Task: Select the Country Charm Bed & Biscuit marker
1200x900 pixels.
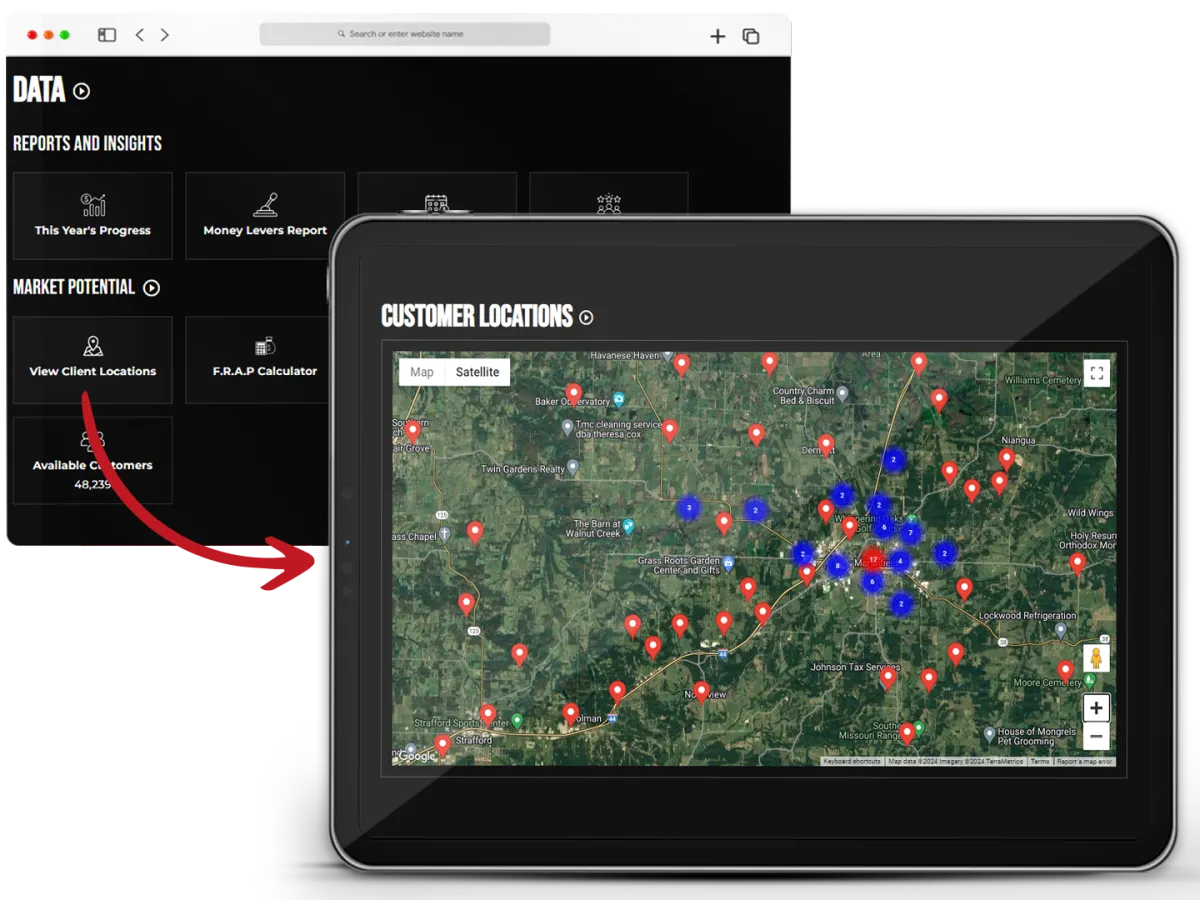Action: coord(842,393)
